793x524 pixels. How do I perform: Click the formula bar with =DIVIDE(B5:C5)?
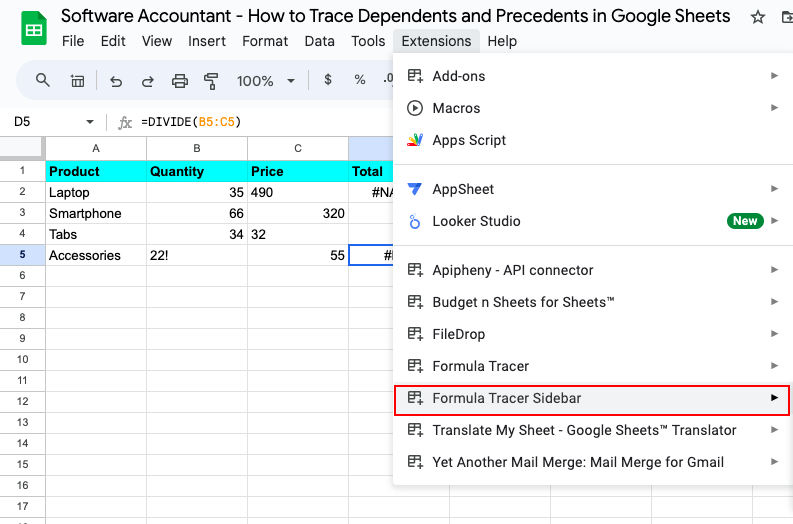263,122
